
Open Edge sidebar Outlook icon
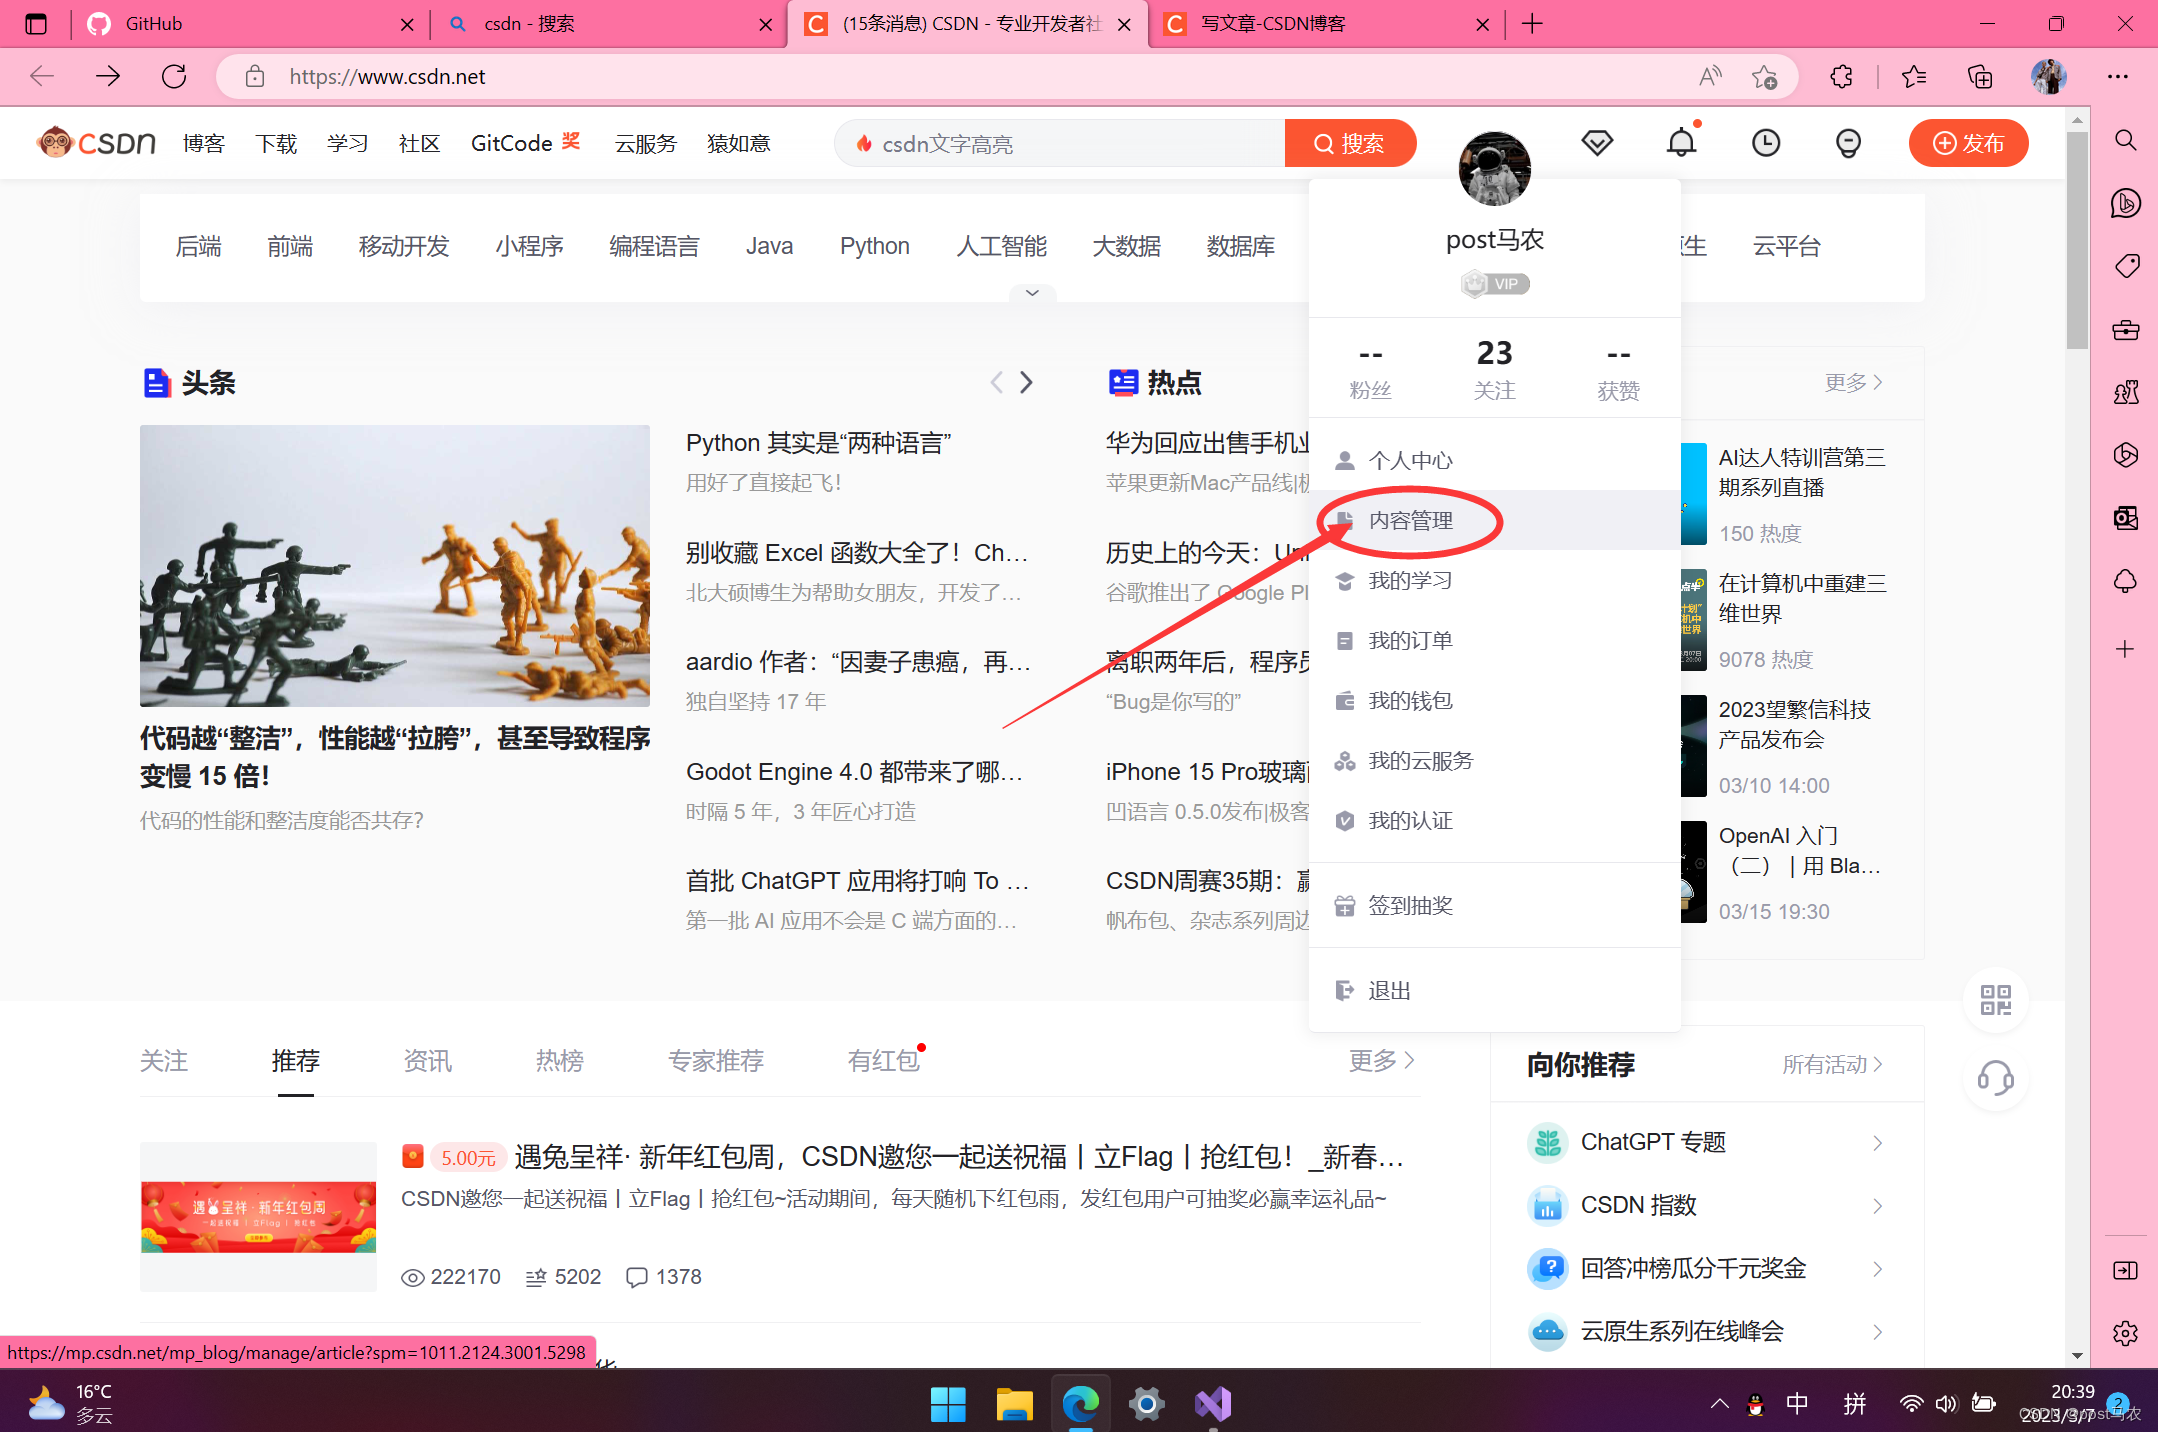pos(2126,517)
